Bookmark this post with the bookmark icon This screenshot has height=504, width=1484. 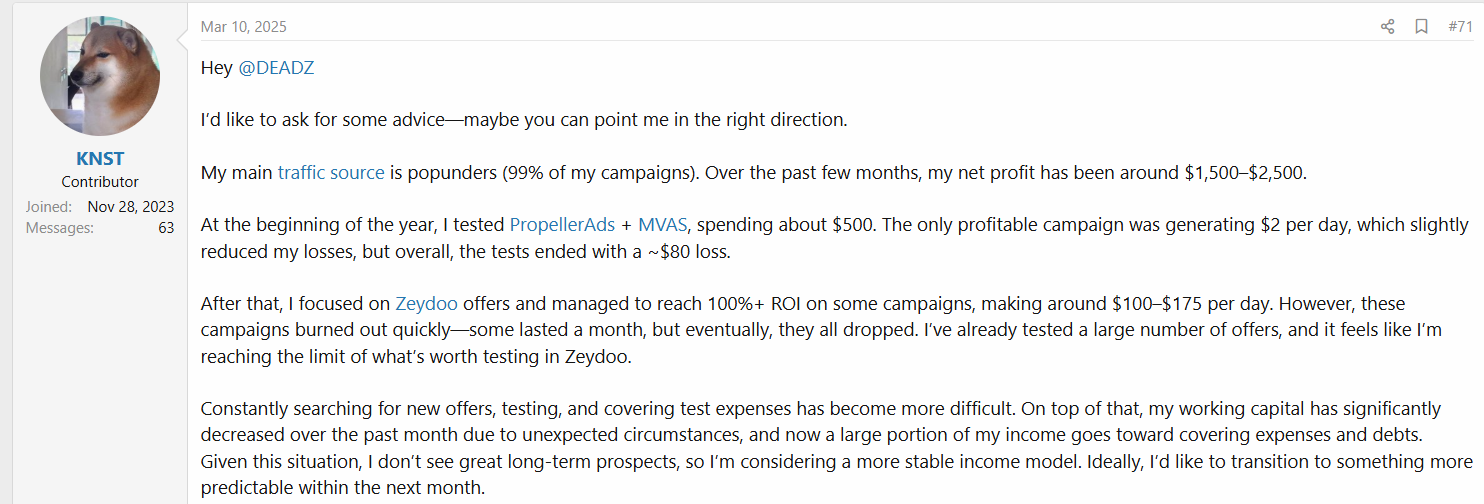click(x=1421, y=27)
